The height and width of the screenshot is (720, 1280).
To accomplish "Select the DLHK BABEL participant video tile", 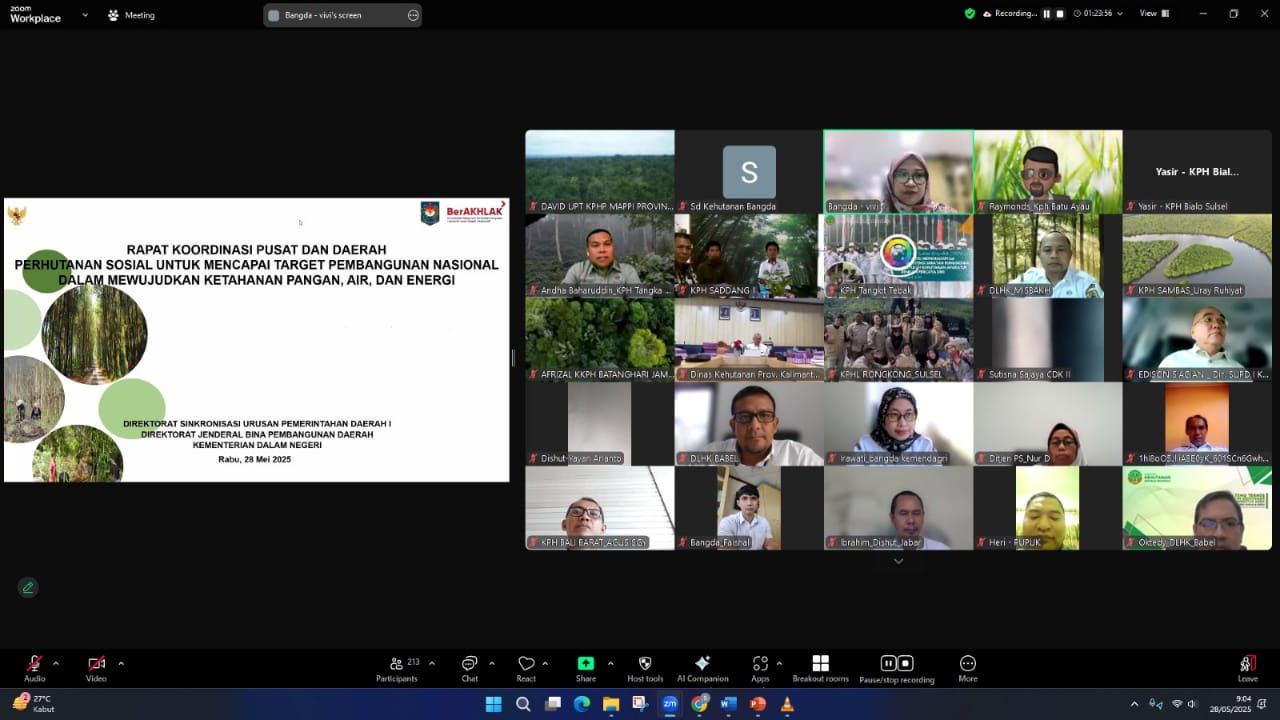I will click(749, 424).
